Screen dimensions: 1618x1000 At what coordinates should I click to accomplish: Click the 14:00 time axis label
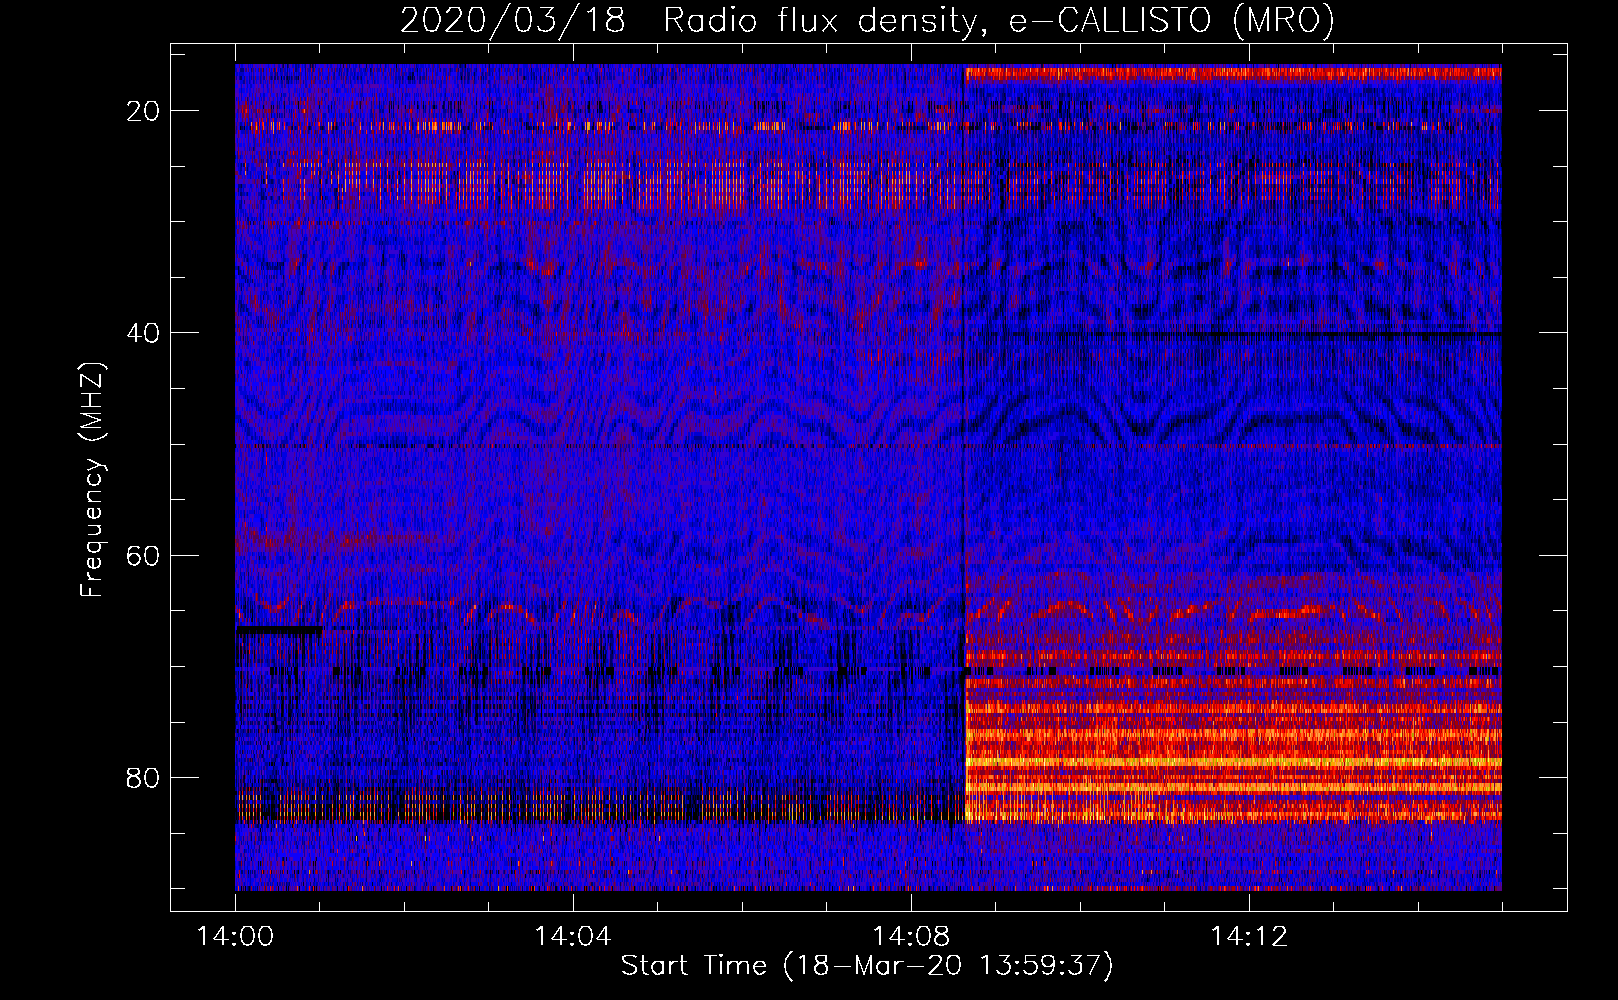[235, 937]
